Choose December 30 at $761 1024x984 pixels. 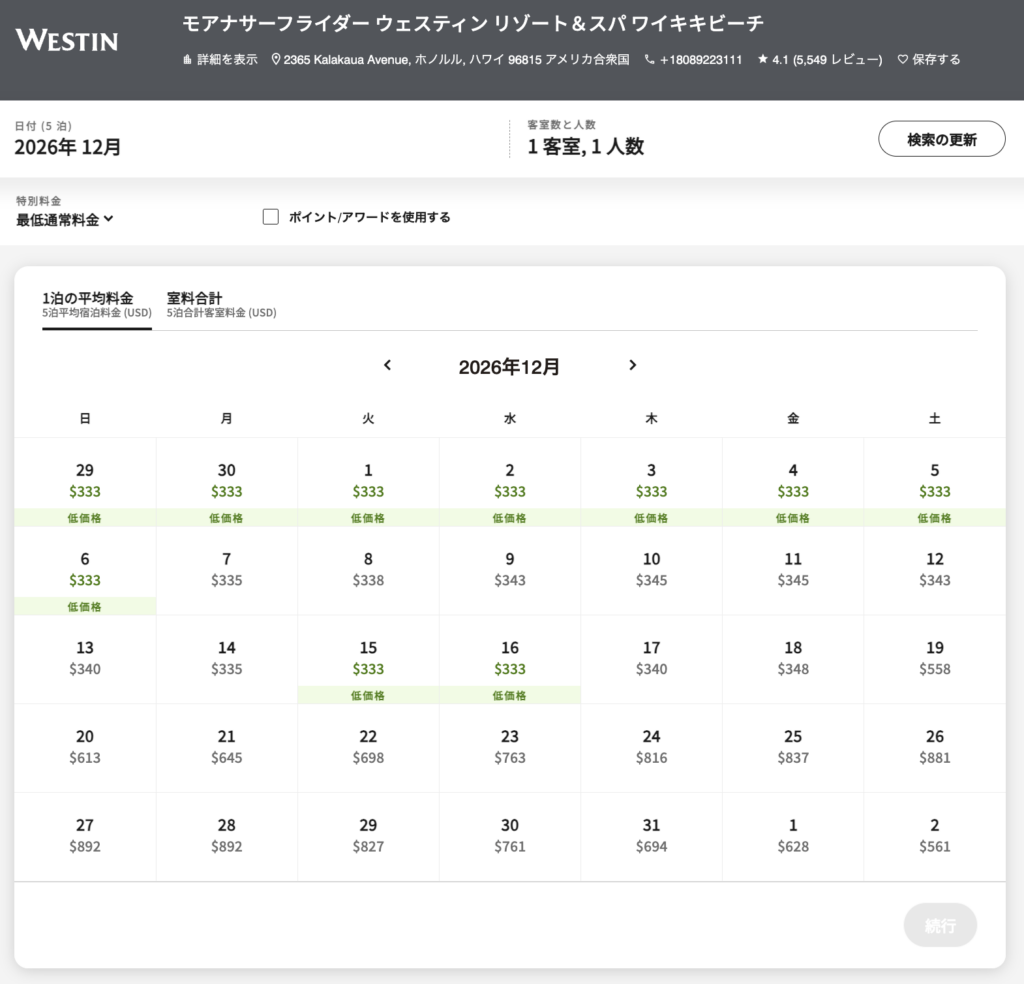(x=510, y=838)
